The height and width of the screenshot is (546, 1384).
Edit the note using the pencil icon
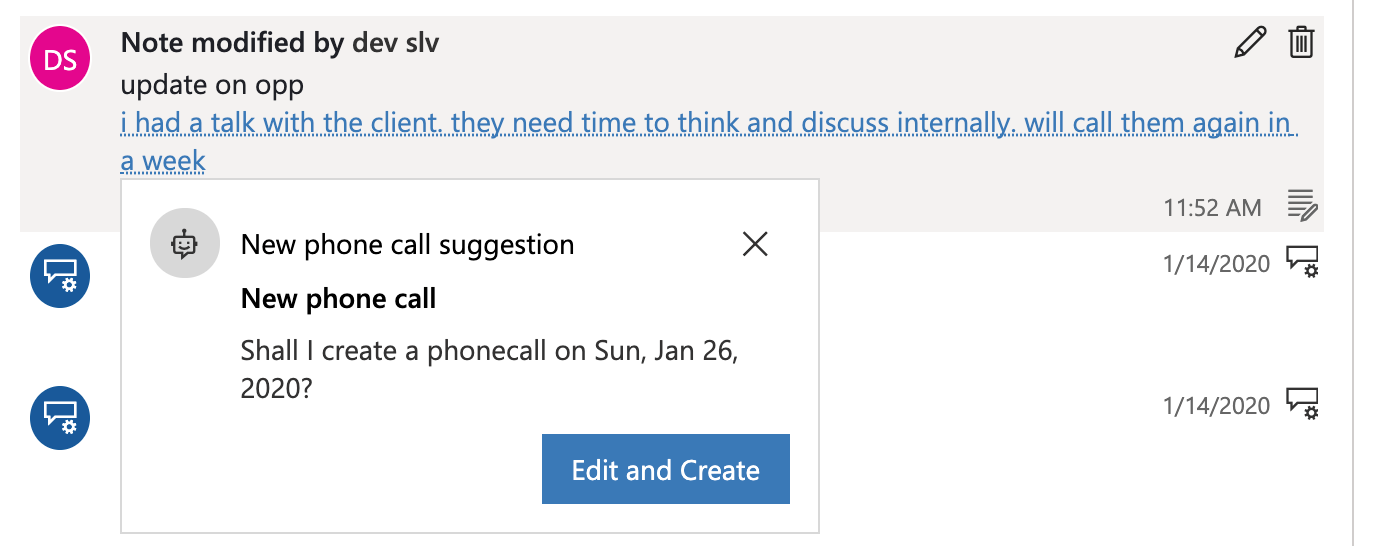click(x=1250, y=43)
